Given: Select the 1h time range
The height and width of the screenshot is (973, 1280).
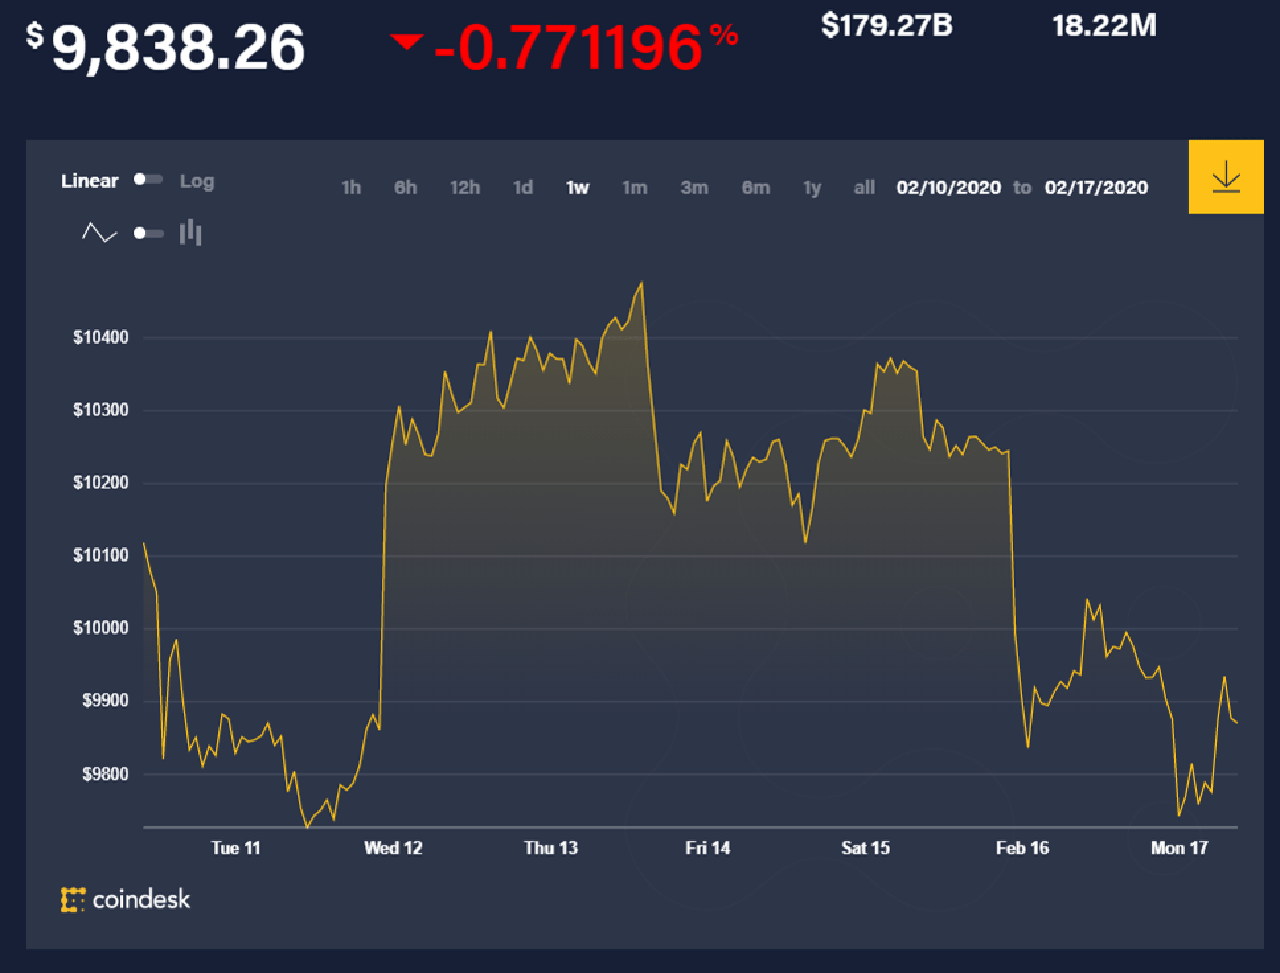Looking at the screenshot, I should point(351,187).
